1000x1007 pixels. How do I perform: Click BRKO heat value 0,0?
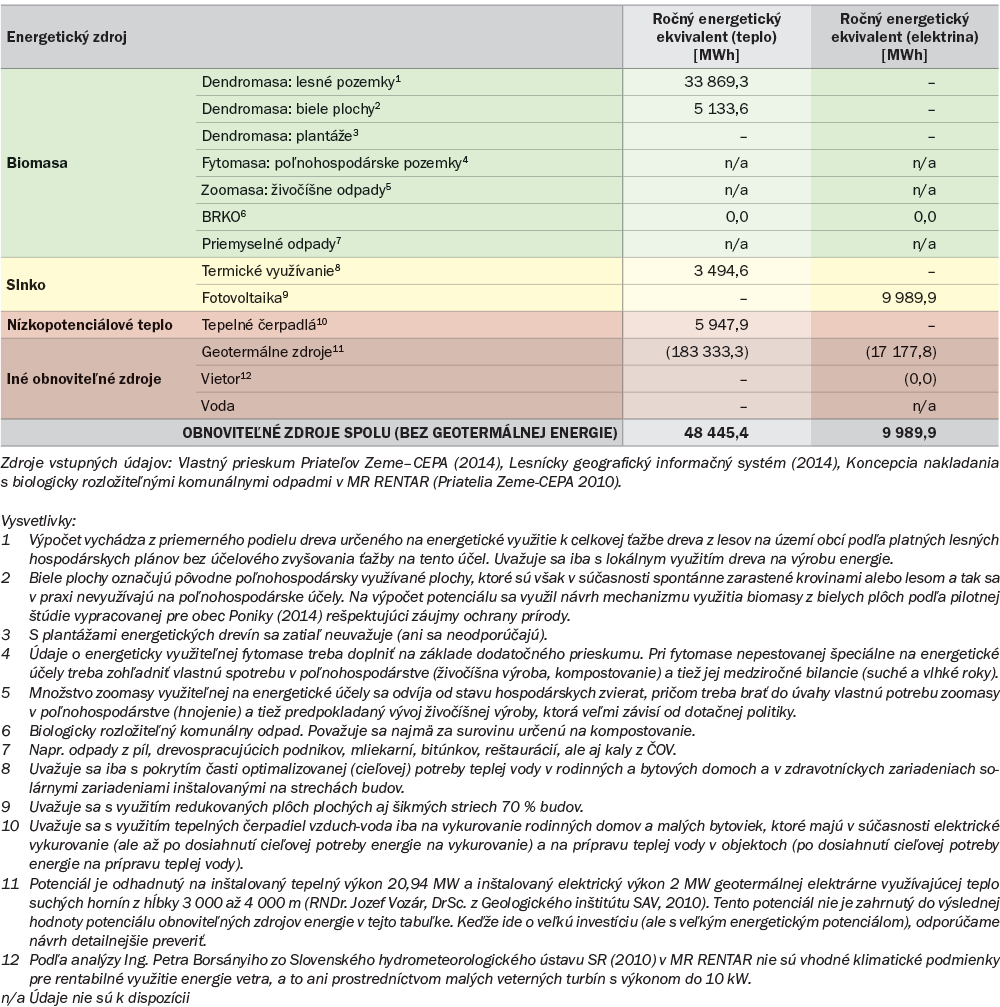point(737,216)
